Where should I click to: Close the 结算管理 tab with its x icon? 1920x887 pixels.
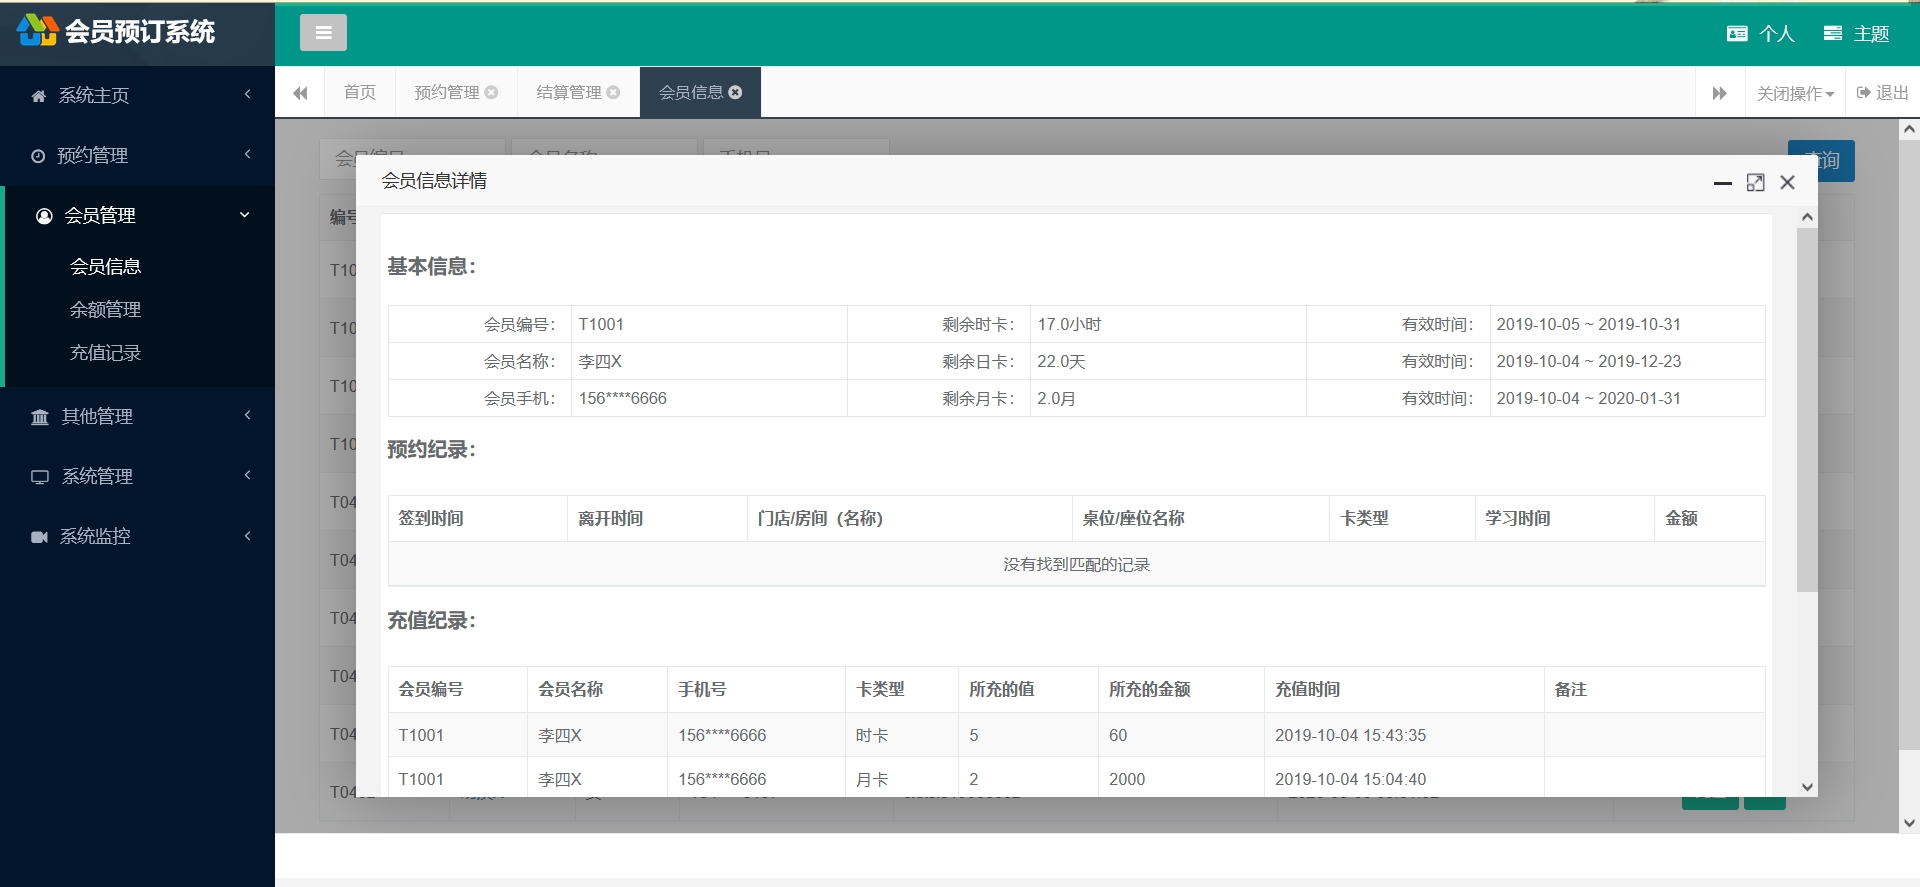pos(613,92)
